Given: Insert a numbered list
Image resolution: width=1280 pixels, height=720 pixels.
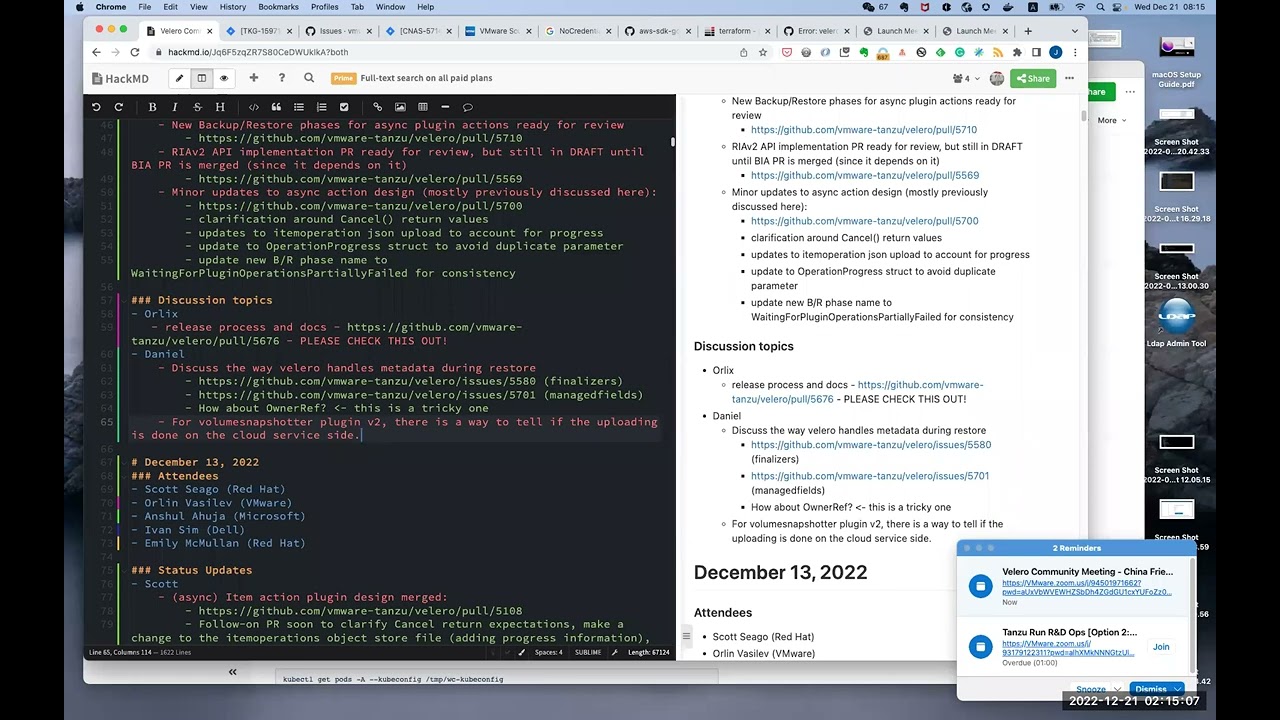Looking at the screenshot, I should pos(321,107).
